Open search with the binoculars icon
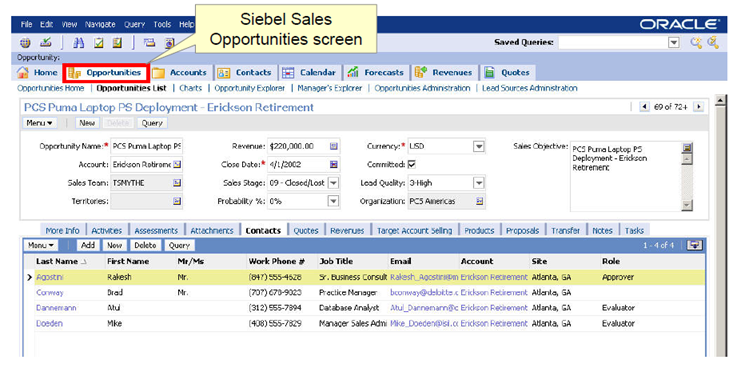This screenshot has height=377, width=748. pos(78,43)
